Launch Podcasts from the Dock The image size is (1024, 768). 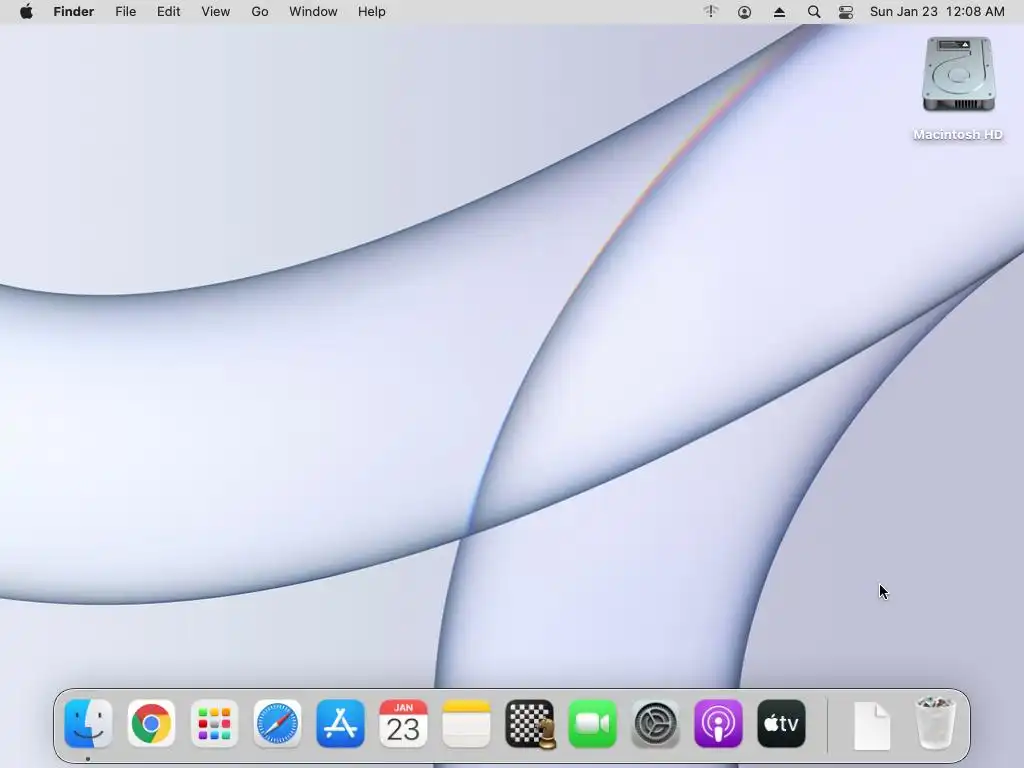[718, 724]
